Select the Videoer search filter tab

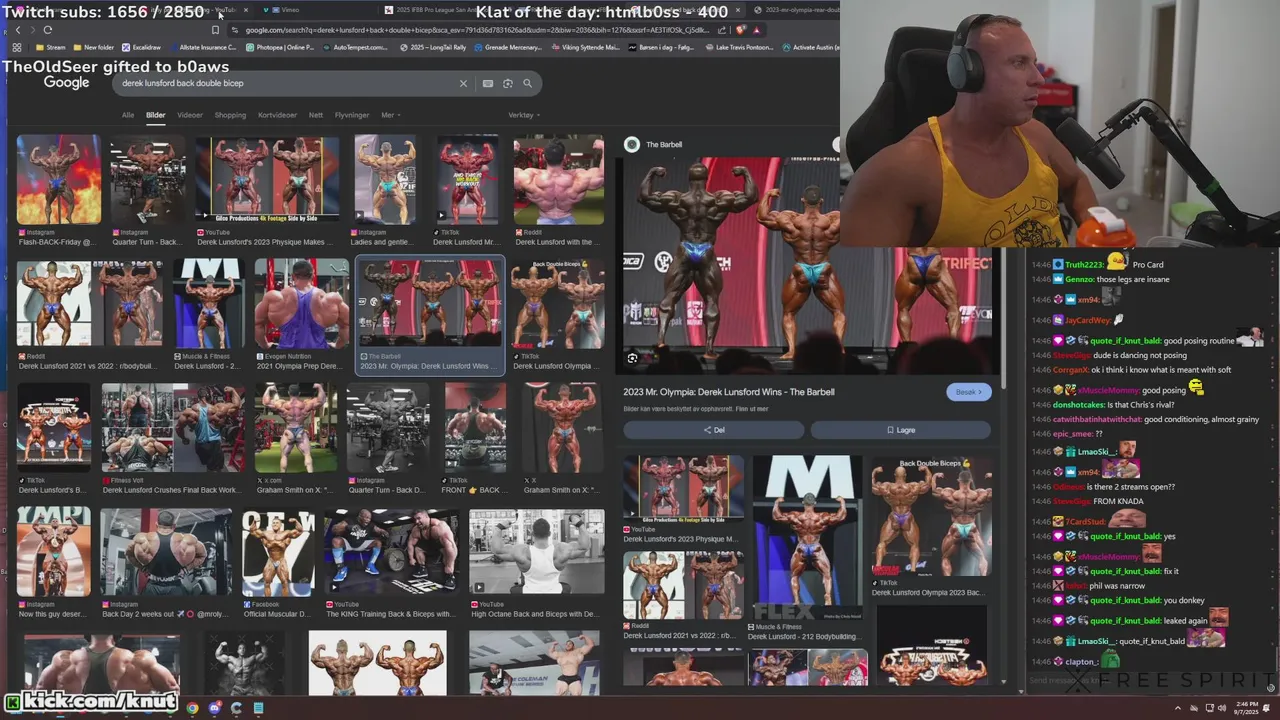click(x=190, y=115)
